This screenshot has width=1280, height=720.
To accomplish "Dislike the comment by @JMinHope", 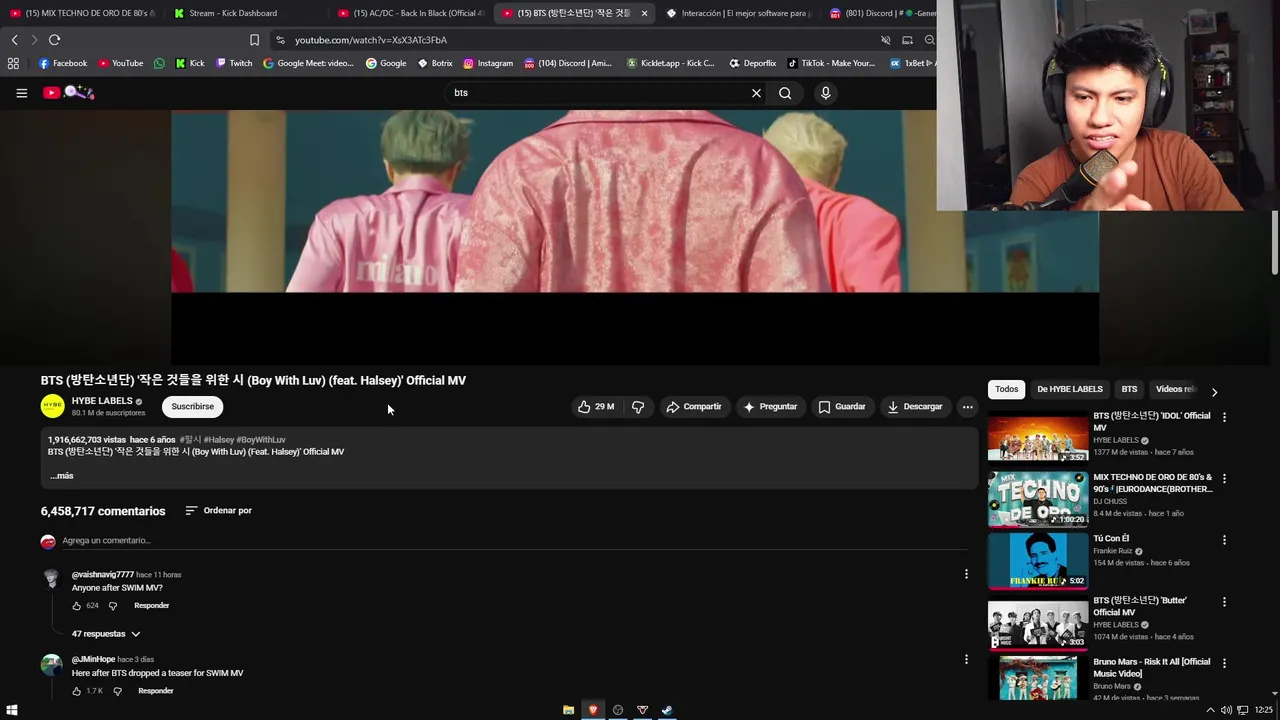I will pos(117,691).
